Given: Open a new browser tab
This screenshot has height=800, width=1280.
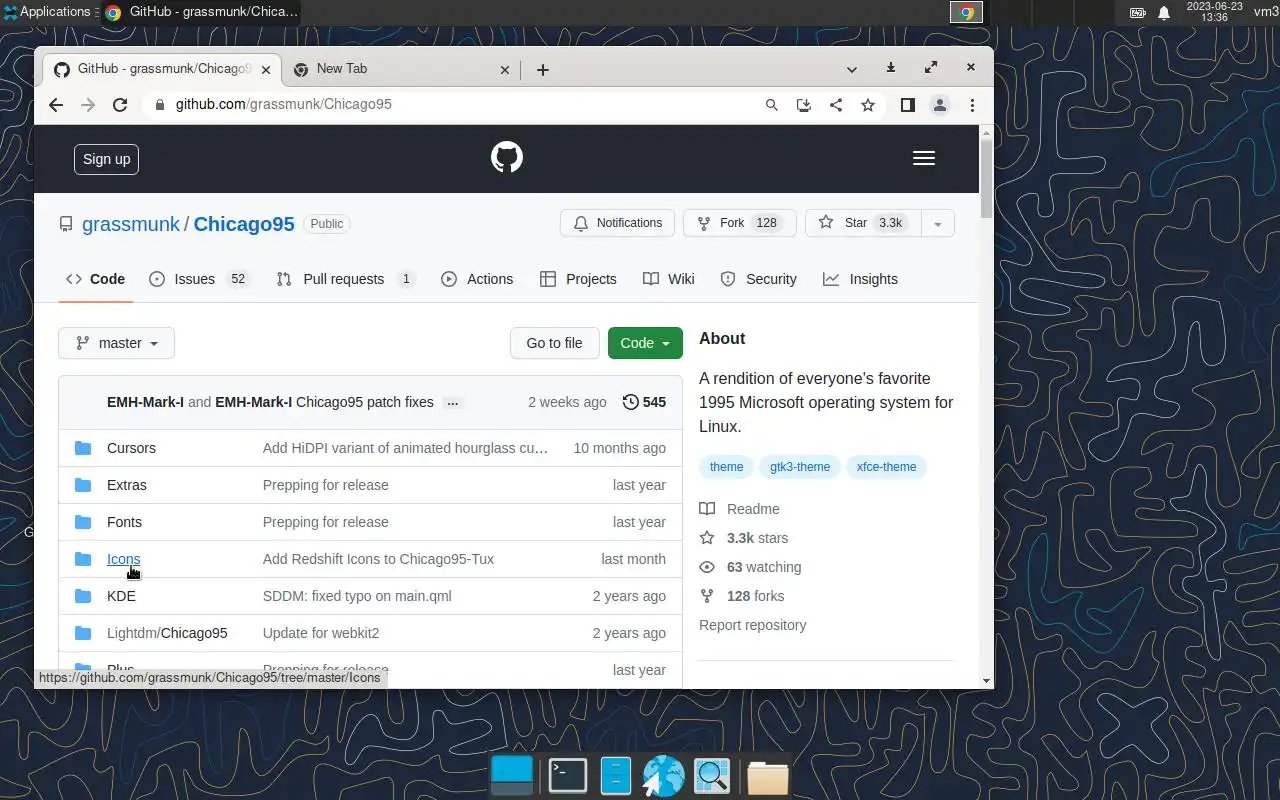Looking at the screenshot, I should 543,69.
